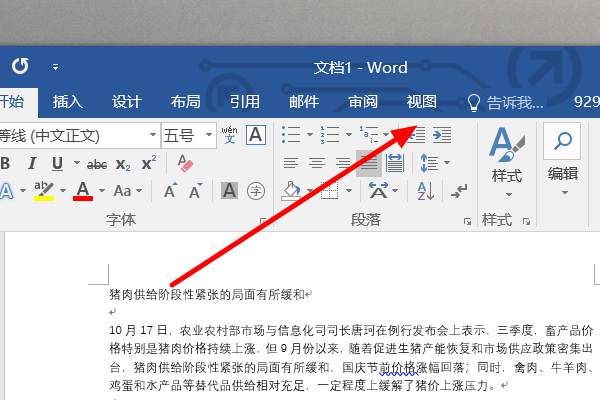Image resolution: width=600 pixels, height=400 pixels.
Task: Open the numbering style dropdown arrow
Action: coord(349,135)
